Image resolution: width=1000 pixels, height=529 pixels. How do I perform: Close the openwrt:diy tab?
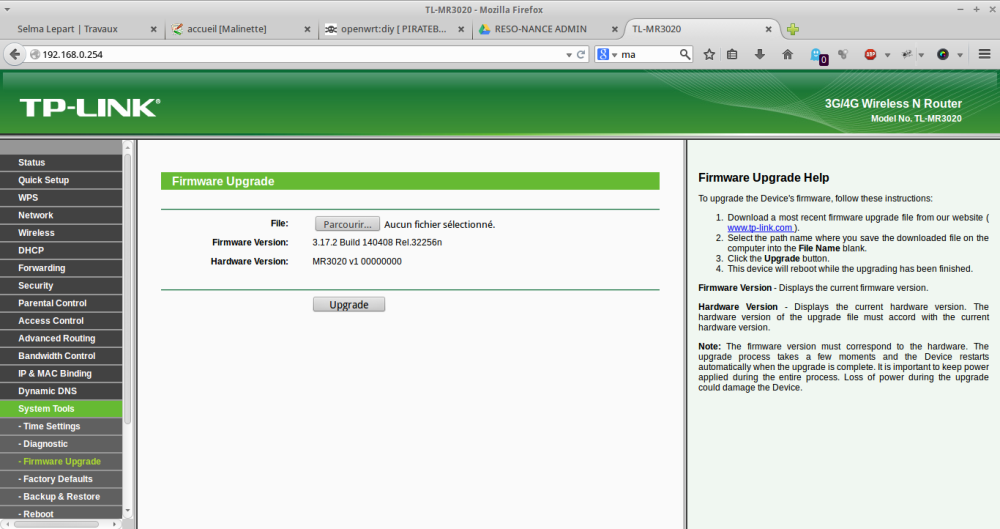[x=461, y=29]
